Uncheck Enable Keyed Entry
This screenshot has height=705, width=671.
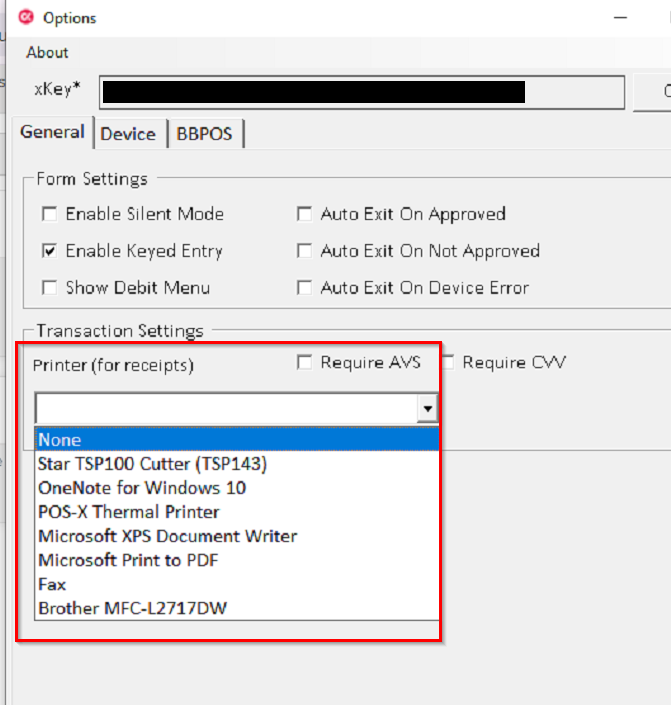coord(49,251)
